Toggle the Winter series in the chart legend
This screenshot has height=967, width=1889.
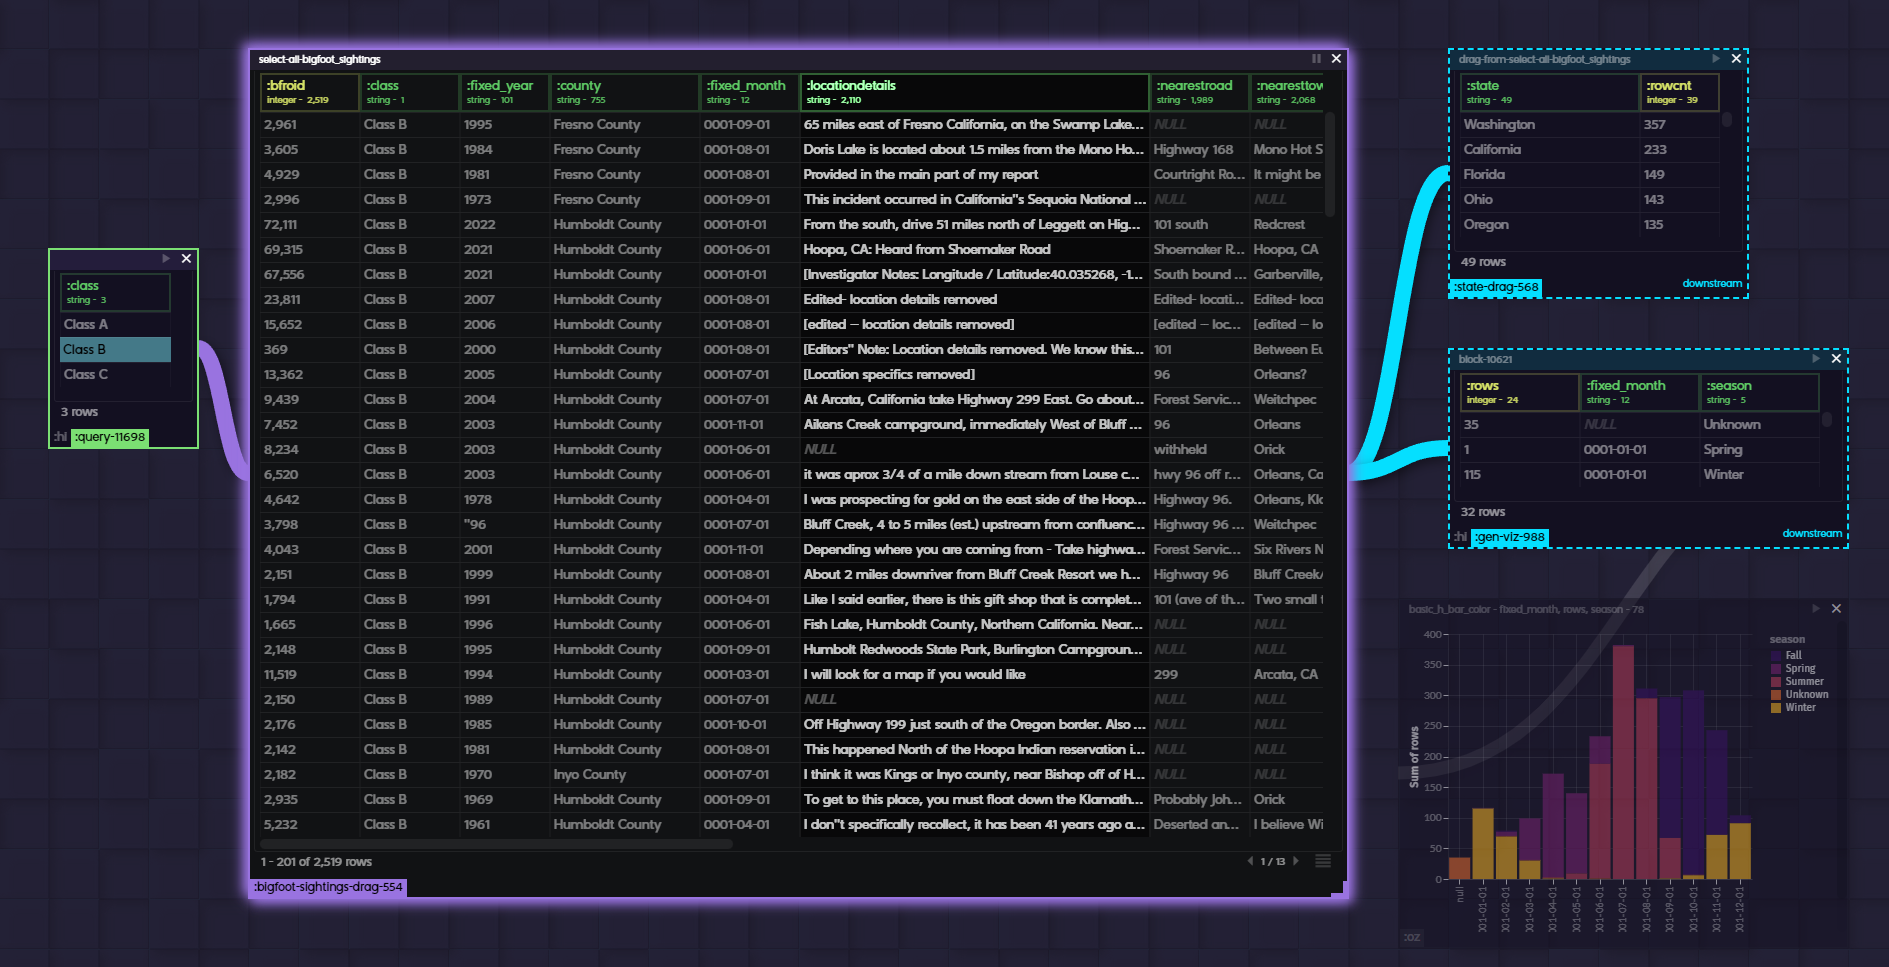(x=1800, y=708)
